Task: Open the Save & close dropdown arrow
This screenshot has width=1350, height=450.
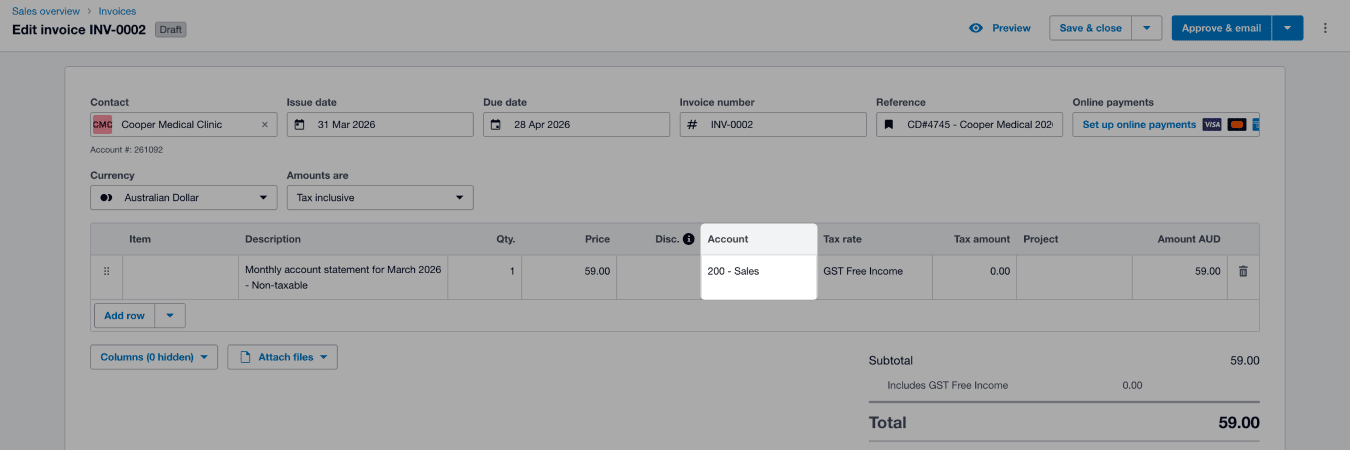Action: coord(1146,28)
